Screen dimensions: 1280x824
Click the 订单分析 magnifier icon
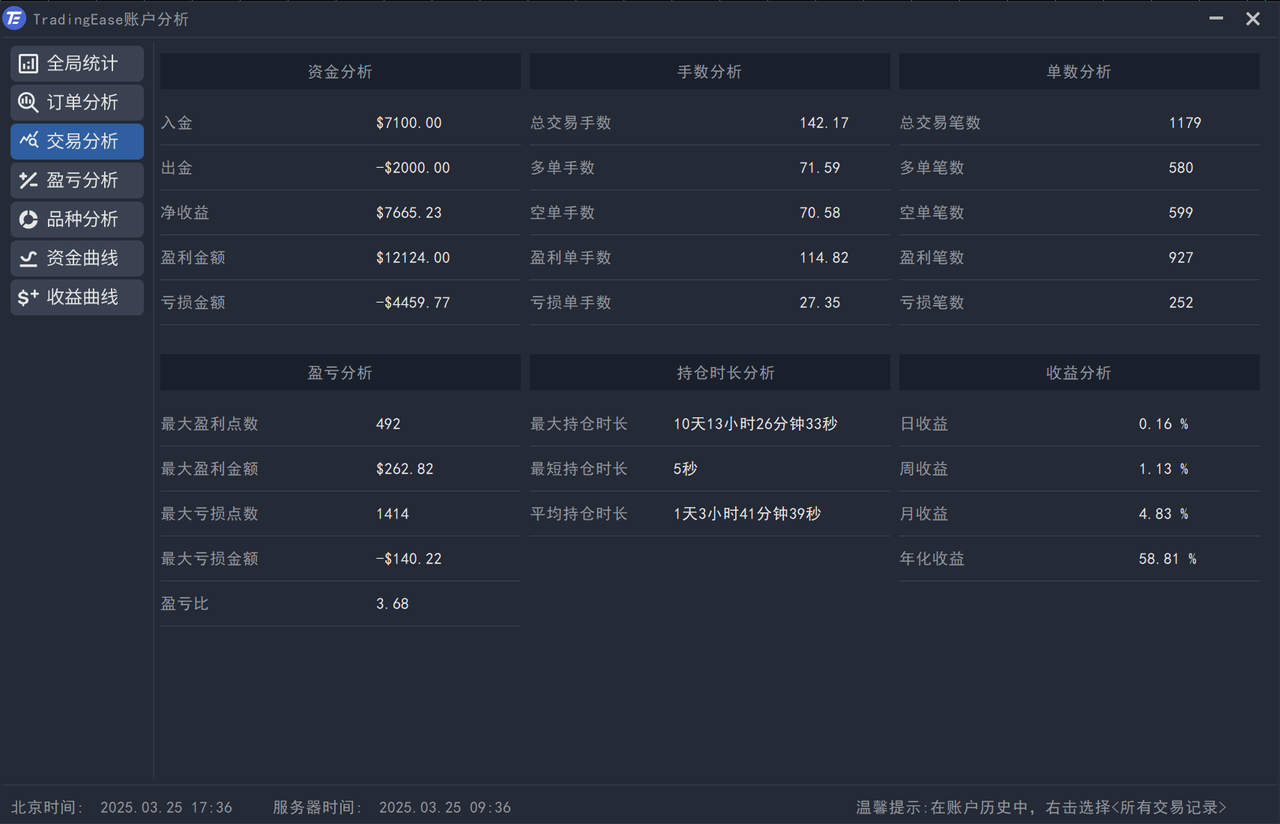(29, 103)
